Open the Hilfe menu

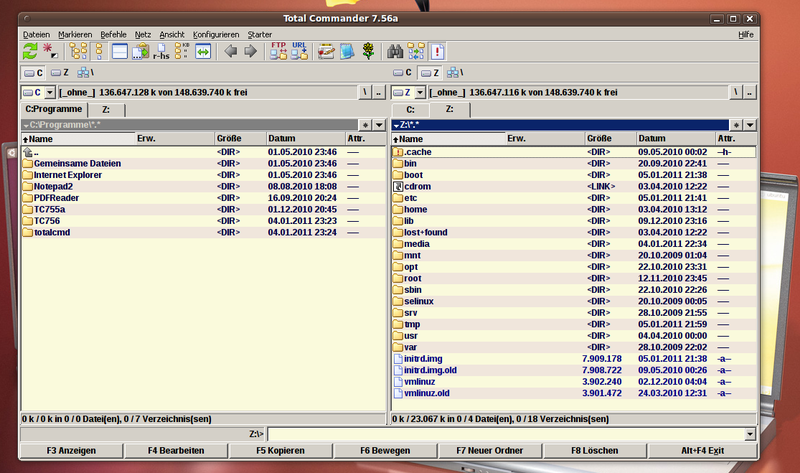745,35
